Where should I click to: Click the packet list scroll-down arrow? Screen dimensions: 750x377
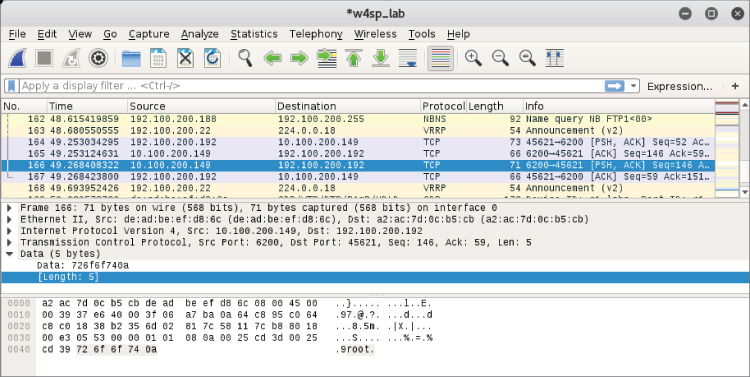click(744, 192)
